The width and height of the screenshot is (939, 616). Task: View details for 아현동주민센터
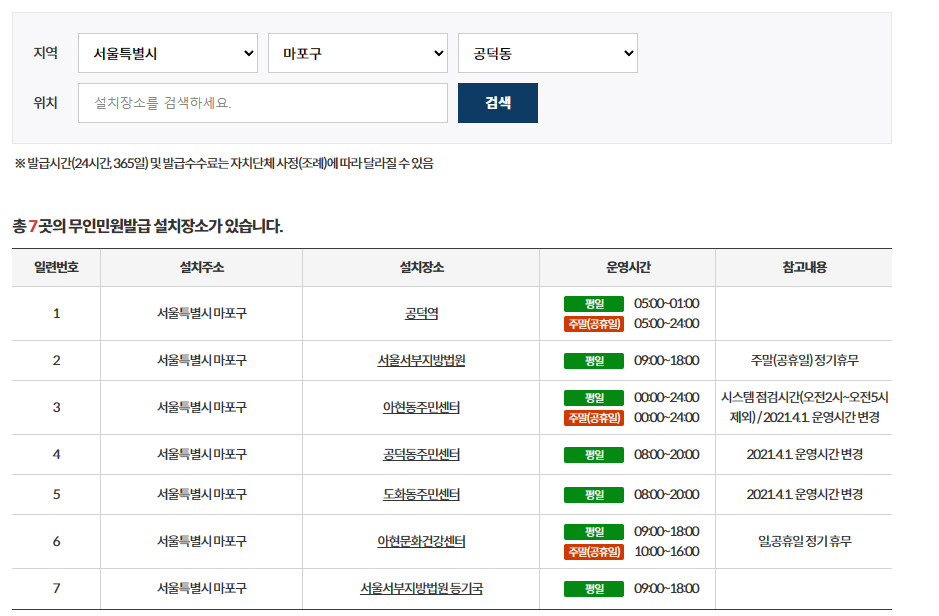coord(420,406)
